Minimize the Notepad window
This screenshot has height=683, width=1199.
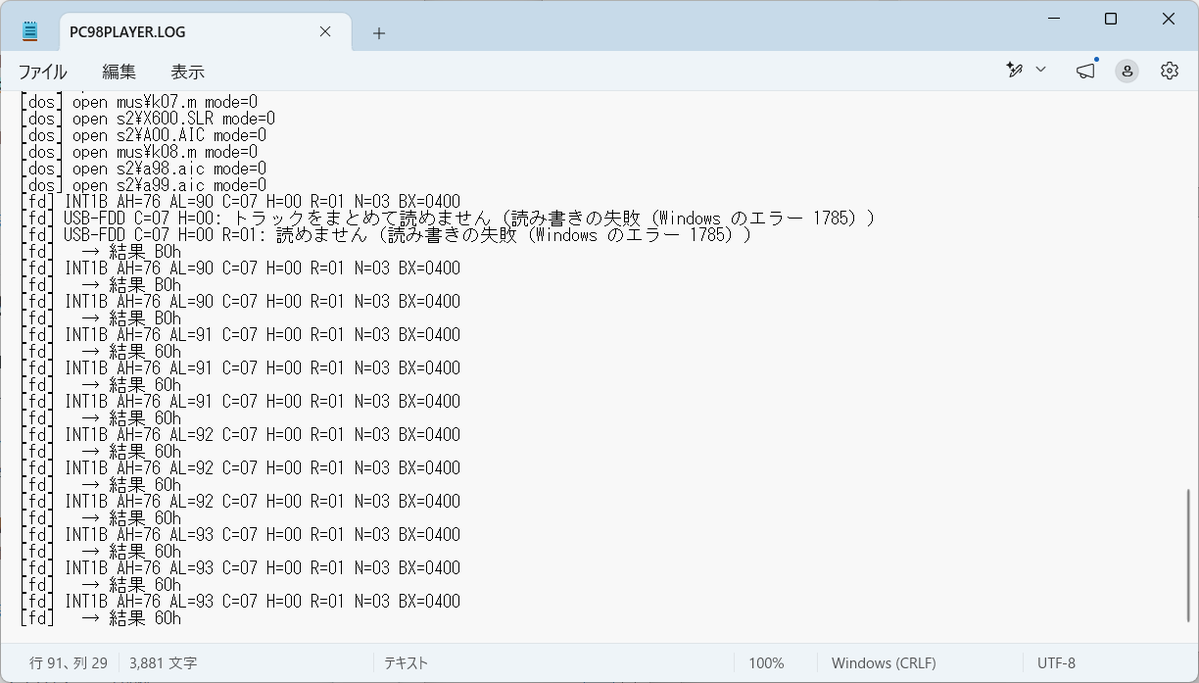(x=1054, y=19)
